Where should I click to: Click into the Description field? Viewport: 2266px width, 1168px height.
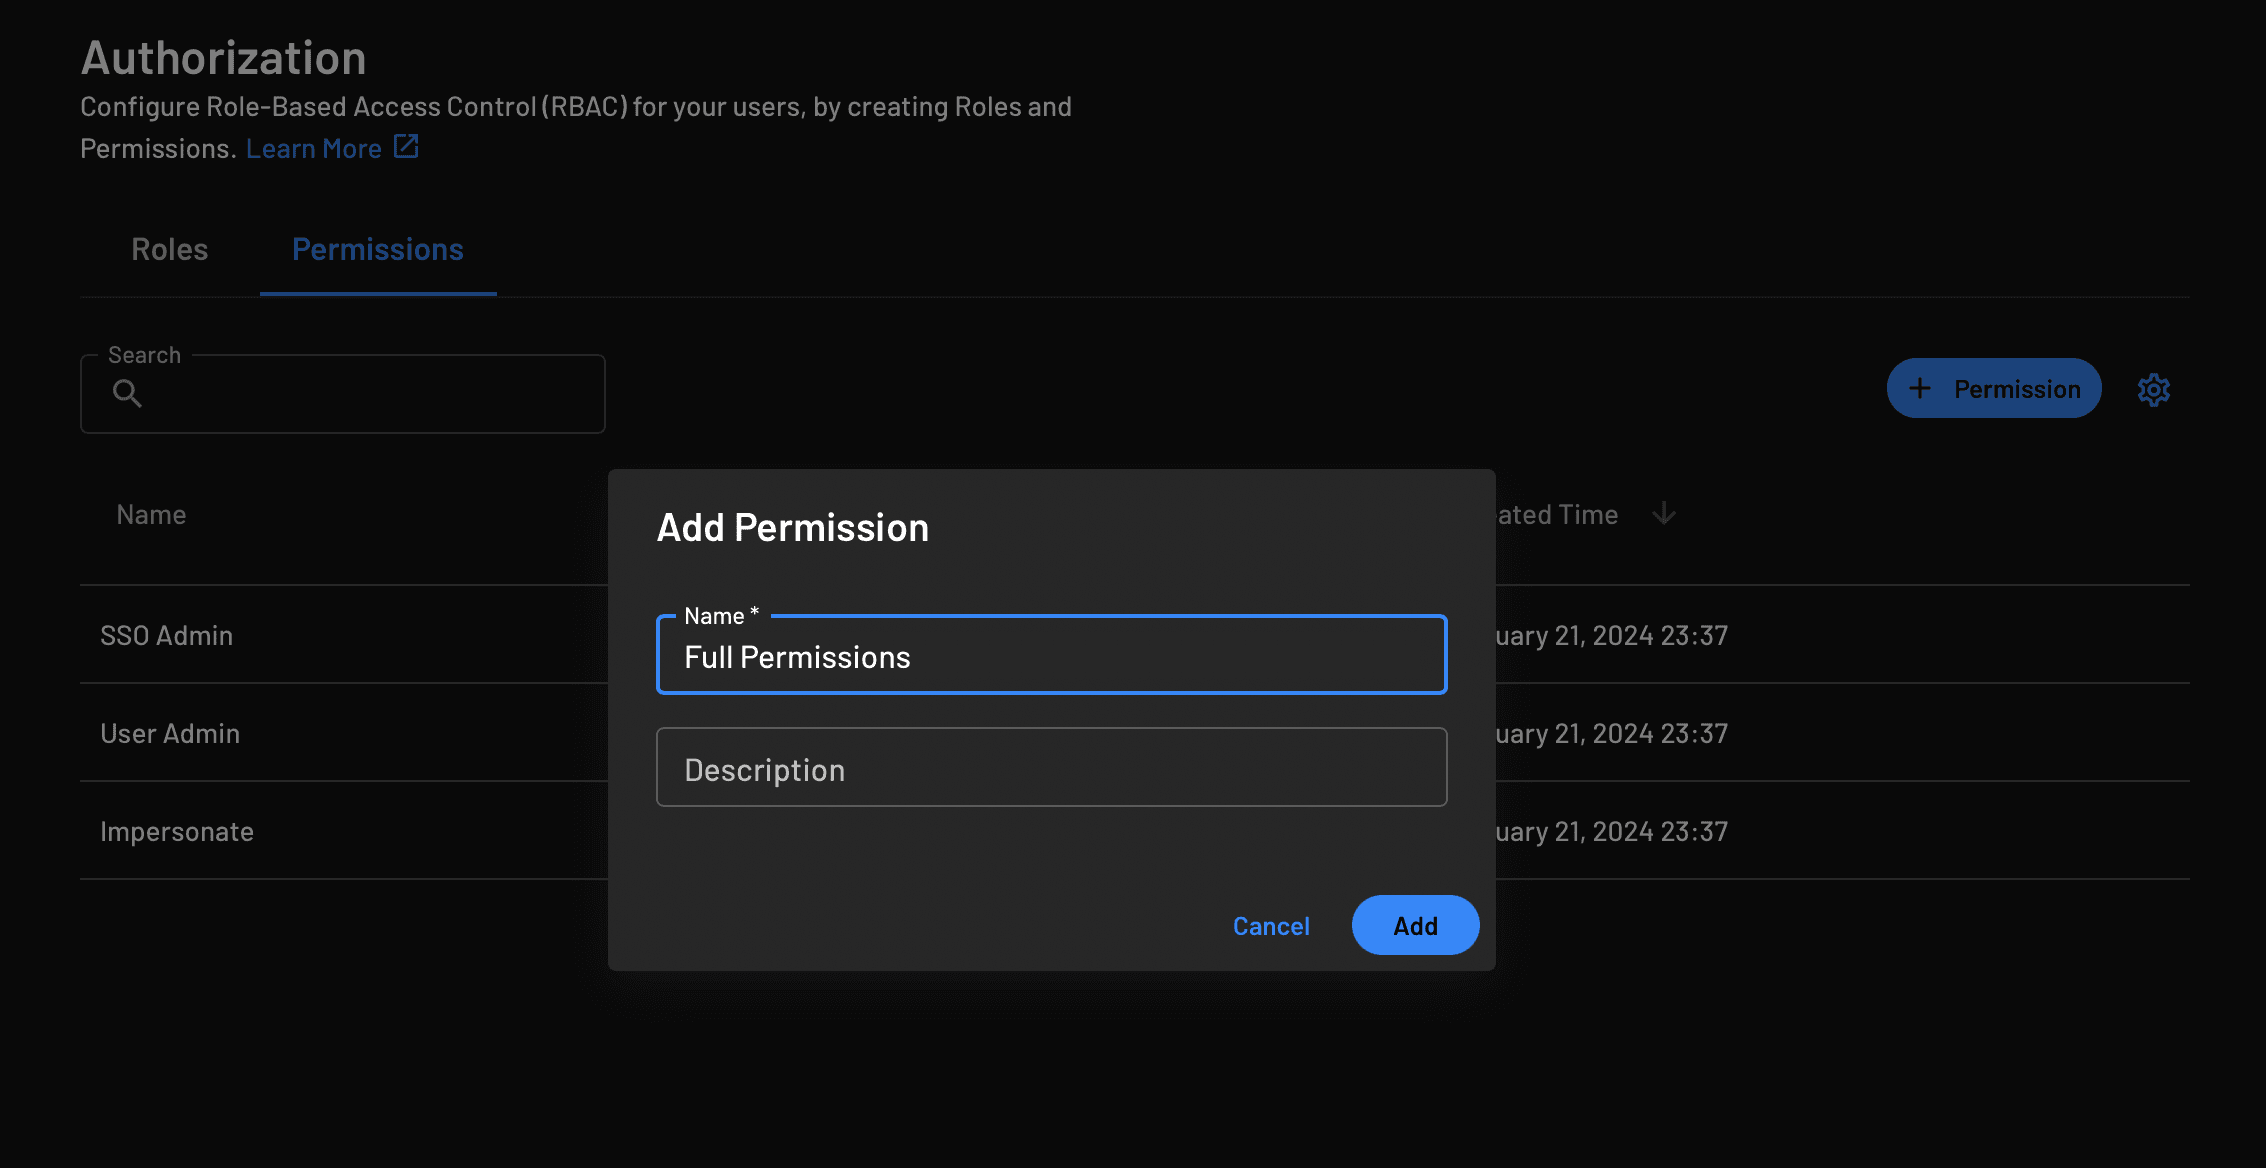tap(1050, 768)
